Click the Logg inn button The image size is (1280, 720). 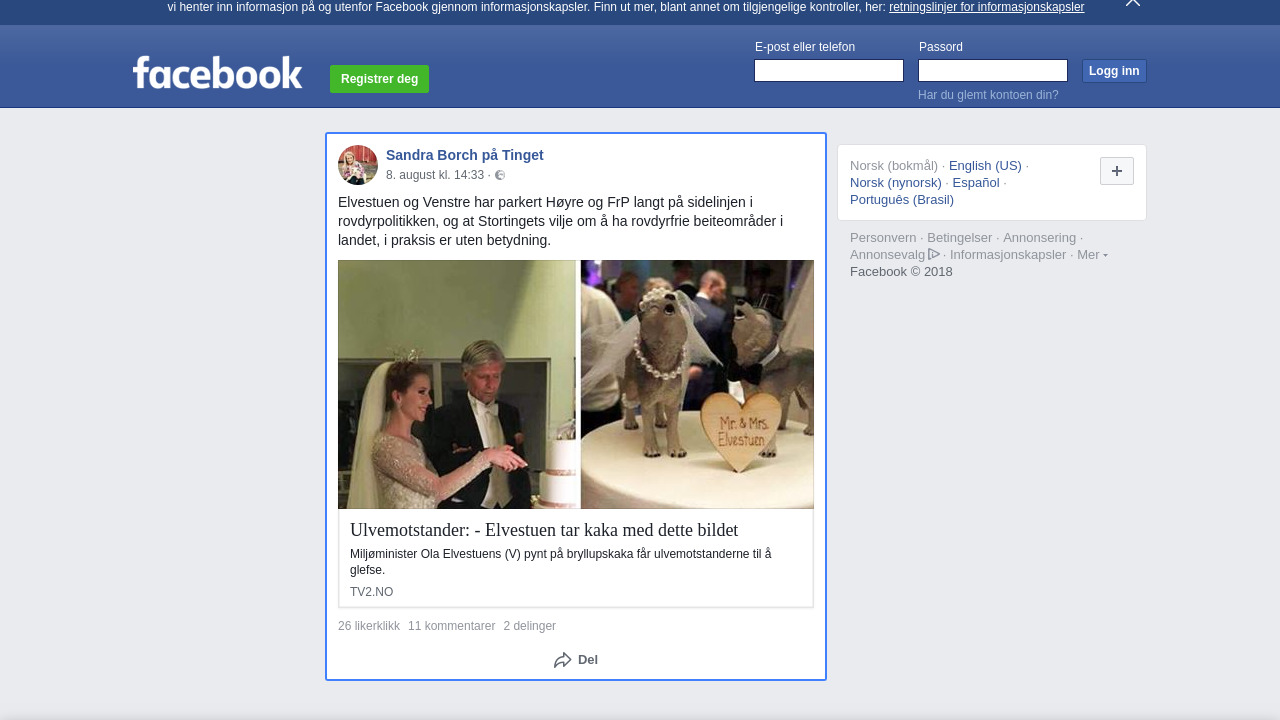1114,71
